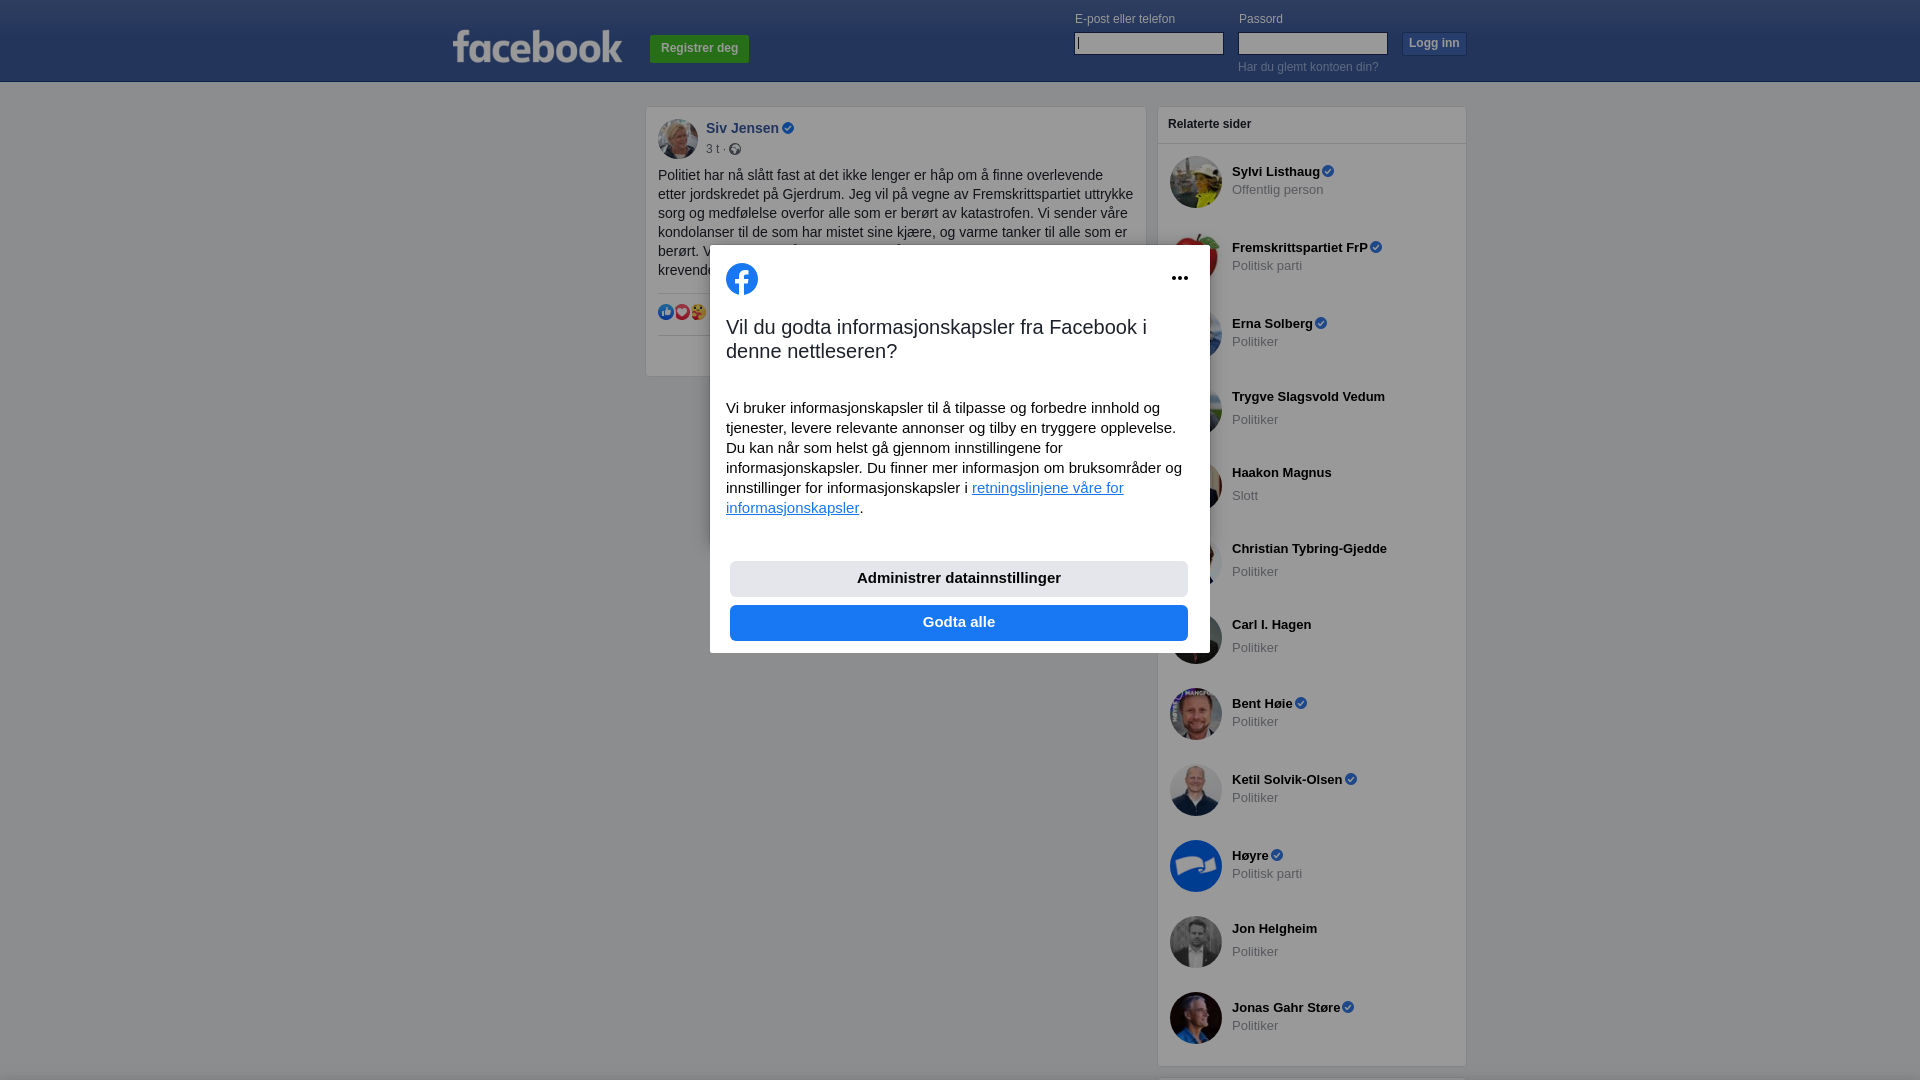Click the like reaction icon on post
The width and height of the screenshot is (1920, 1080).
point(666,312)
